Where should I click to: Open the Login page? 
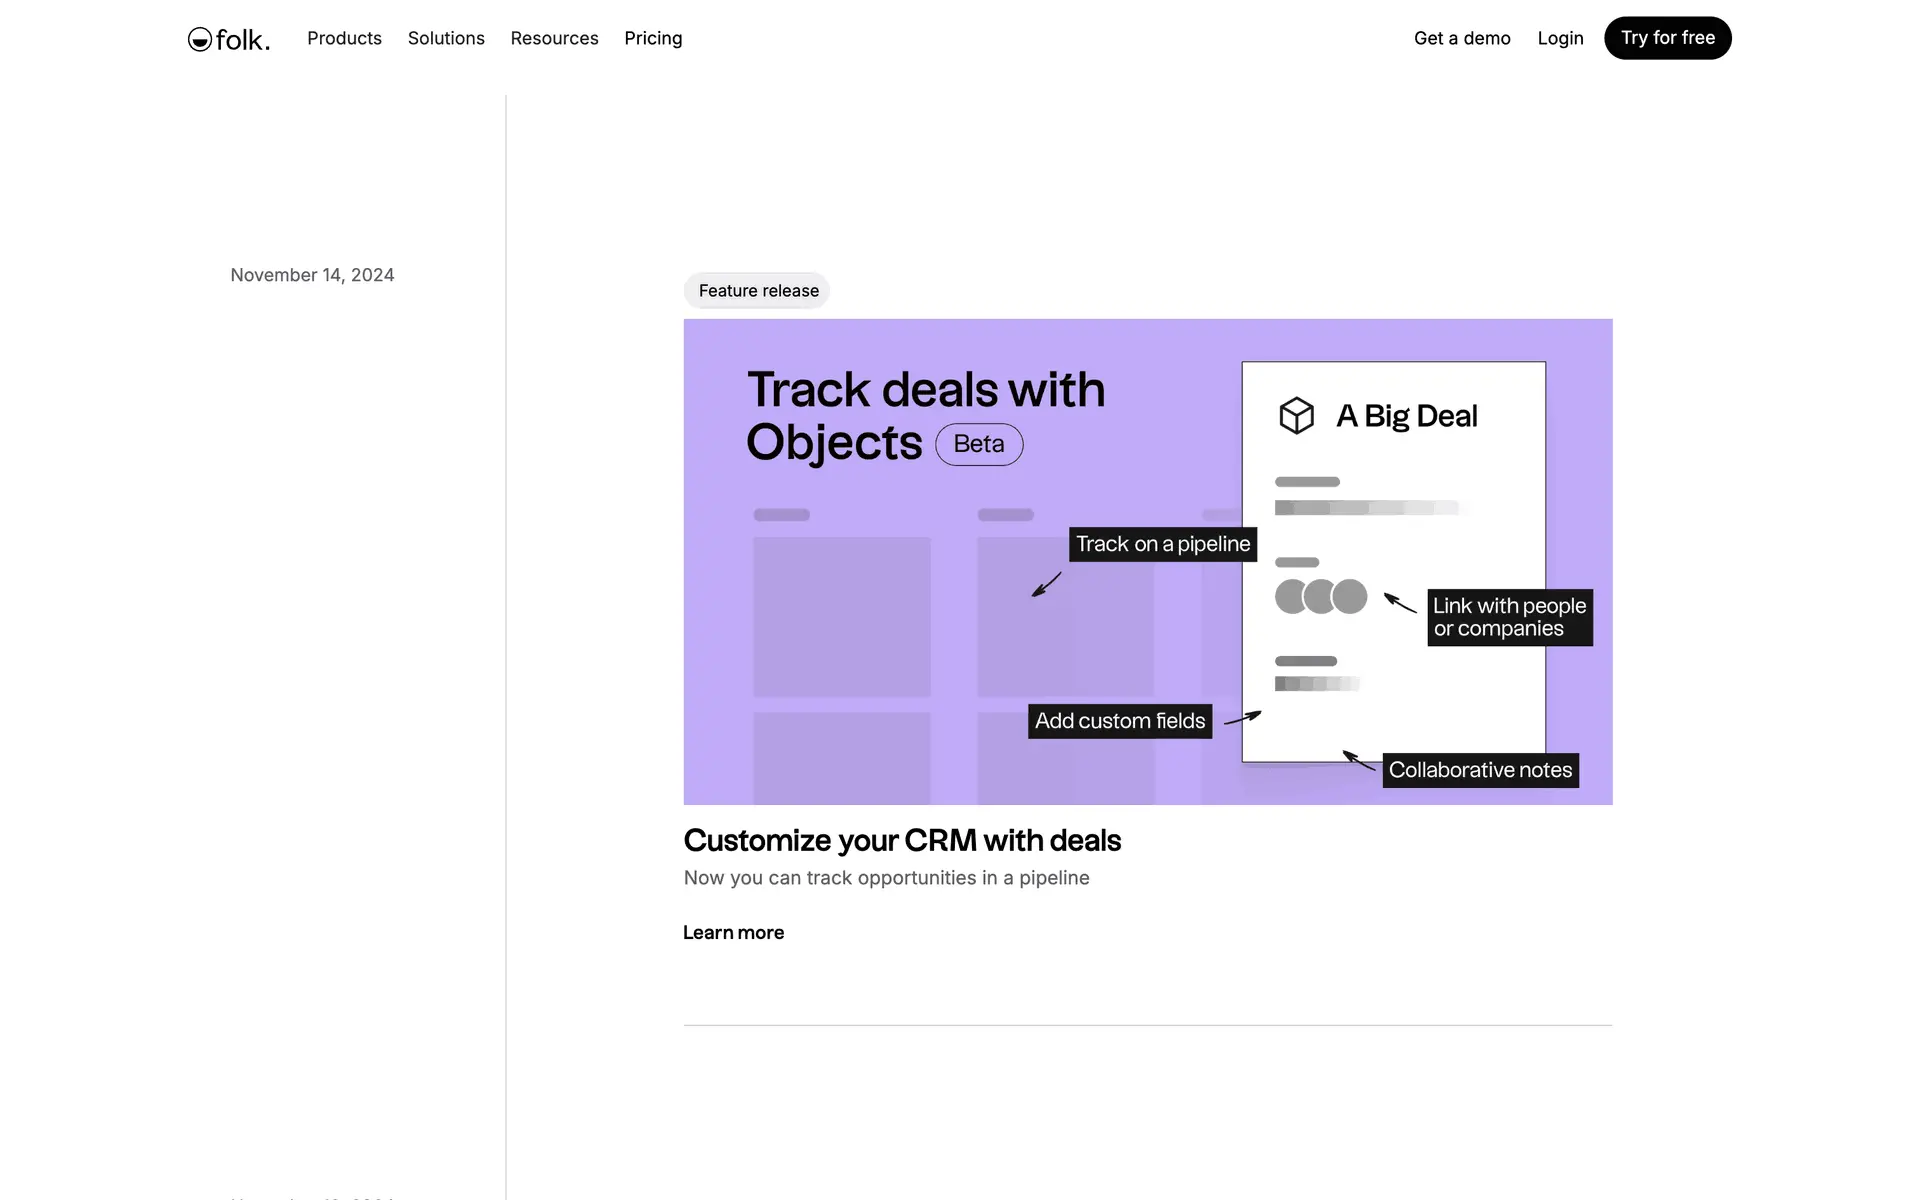[x=1560, y=38]
